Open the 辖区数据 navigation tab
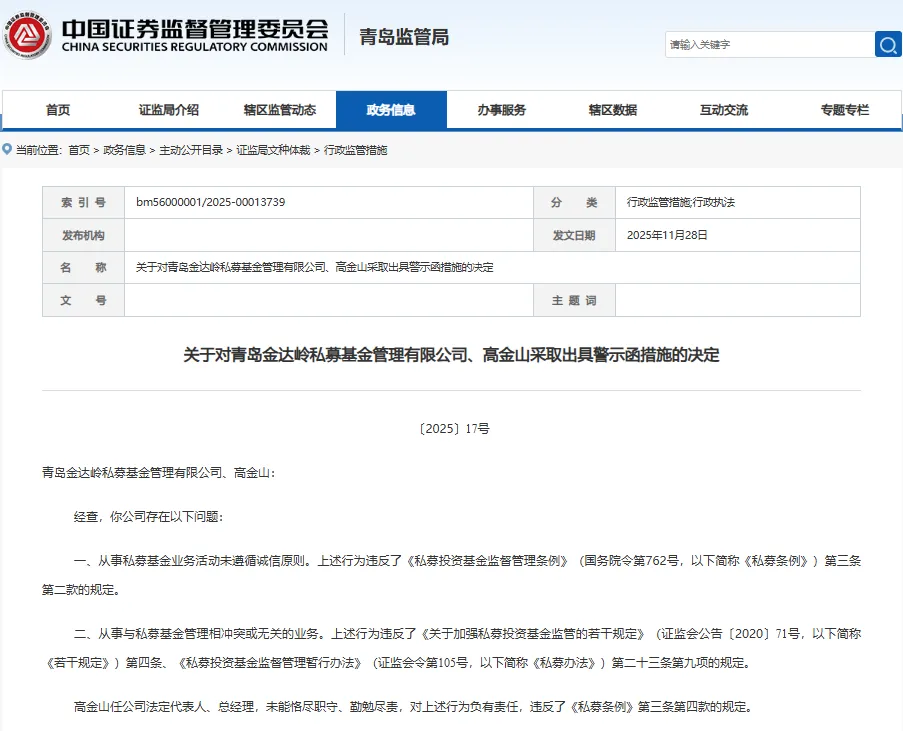903x731 pixels. tap(612, 110)
